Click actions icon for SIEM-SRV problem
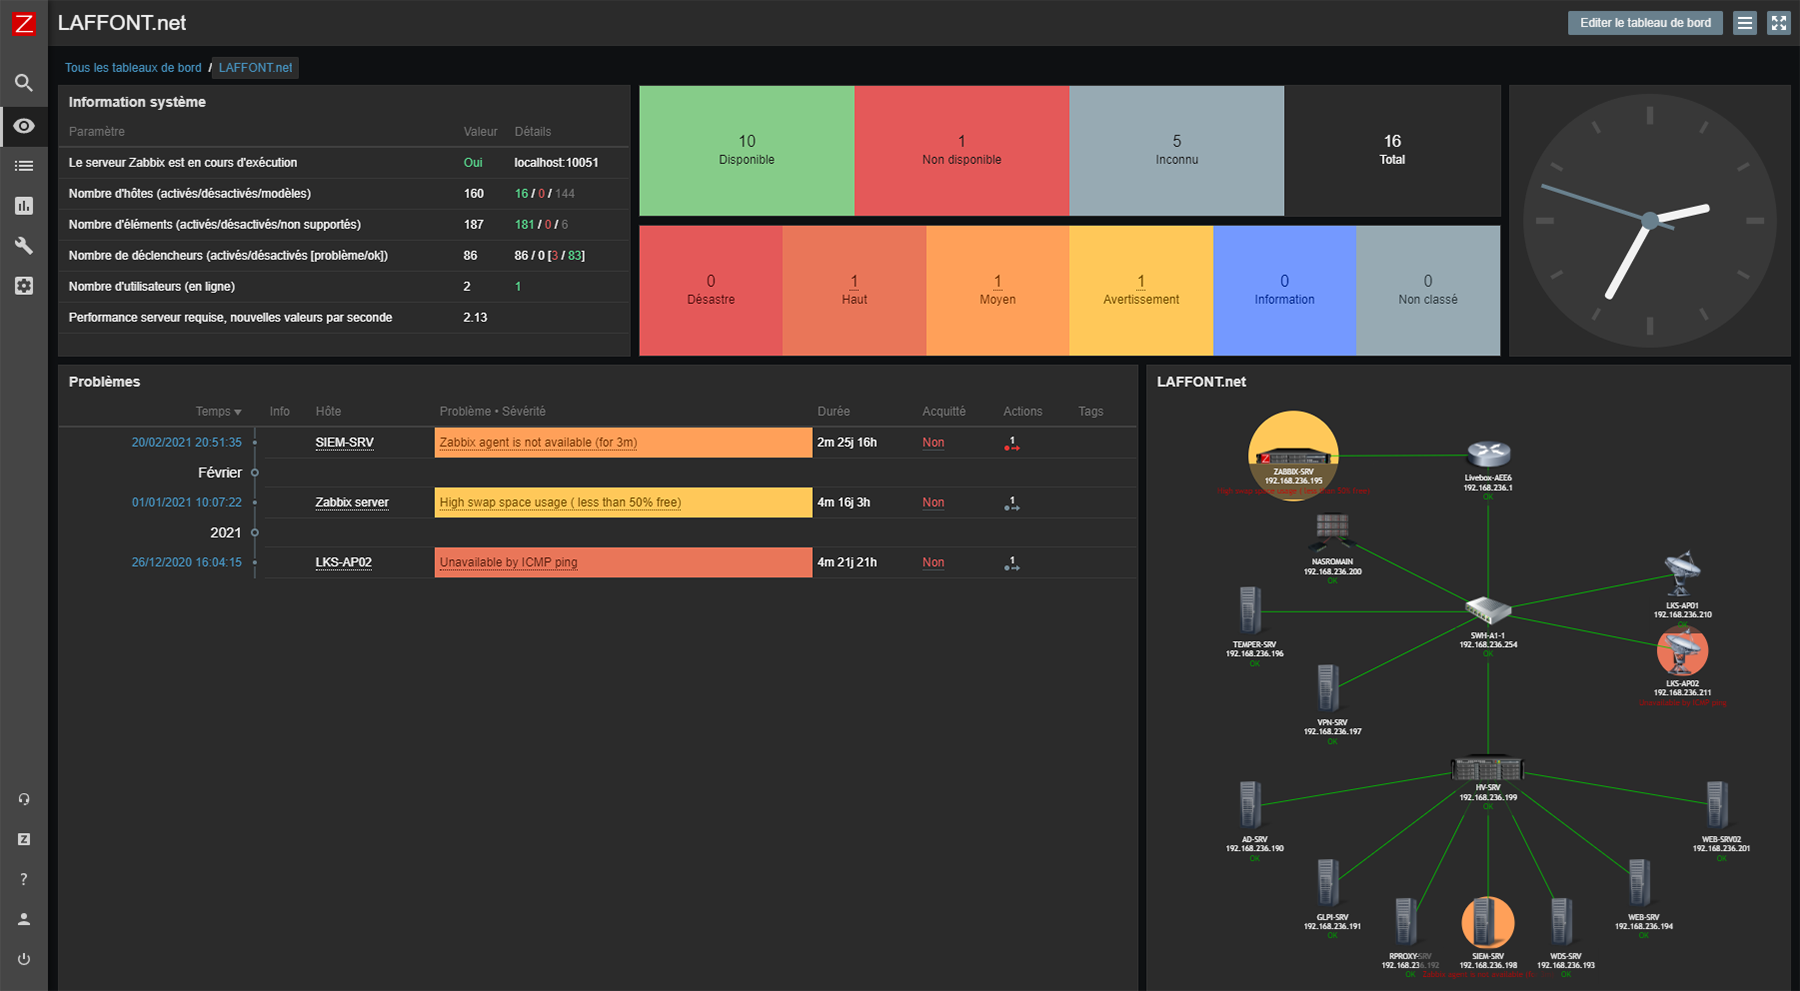 1012,444
